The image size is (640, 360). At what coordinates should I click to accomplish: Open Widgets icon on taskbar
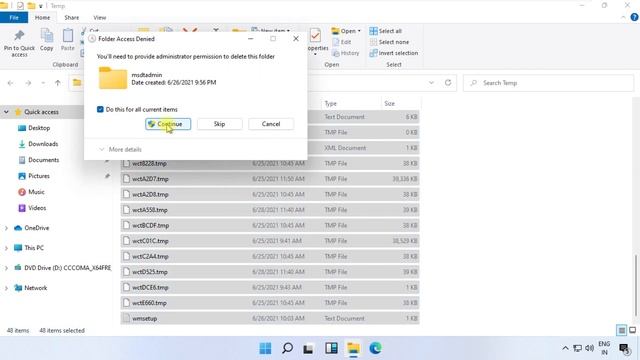[331, 348]
